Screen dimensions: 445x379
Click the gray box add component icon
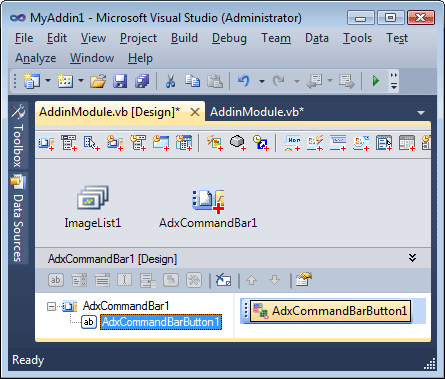click(x=238, y=143)
